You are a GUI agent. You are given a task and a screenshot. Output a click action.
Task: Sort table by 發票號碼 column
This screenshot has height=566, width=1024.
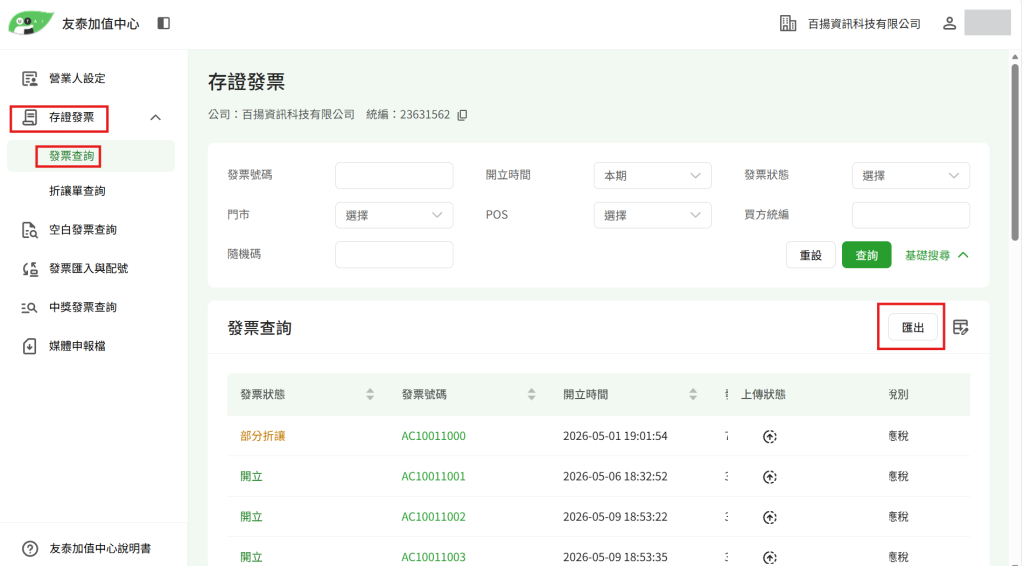(x=532, y=394)
